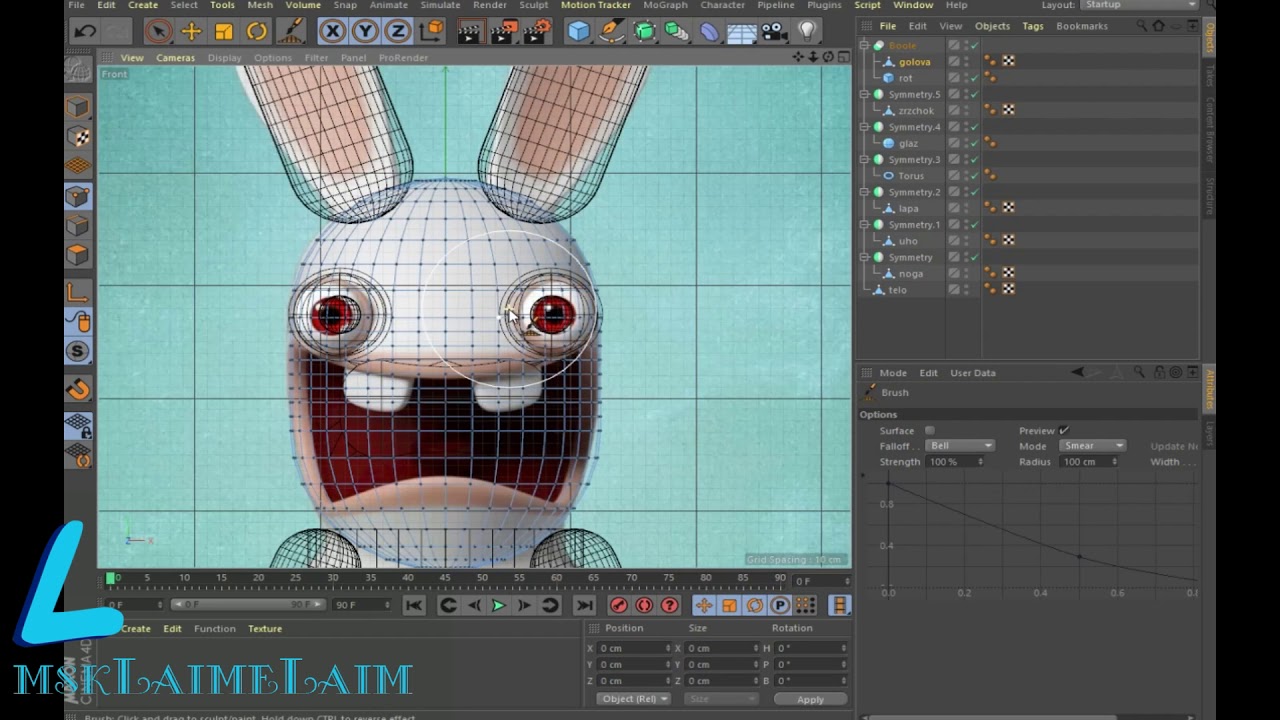Toggle Y axis lock
Image resolution: width=1280 pixels, height=720 pixels.
tap(365, 31)
